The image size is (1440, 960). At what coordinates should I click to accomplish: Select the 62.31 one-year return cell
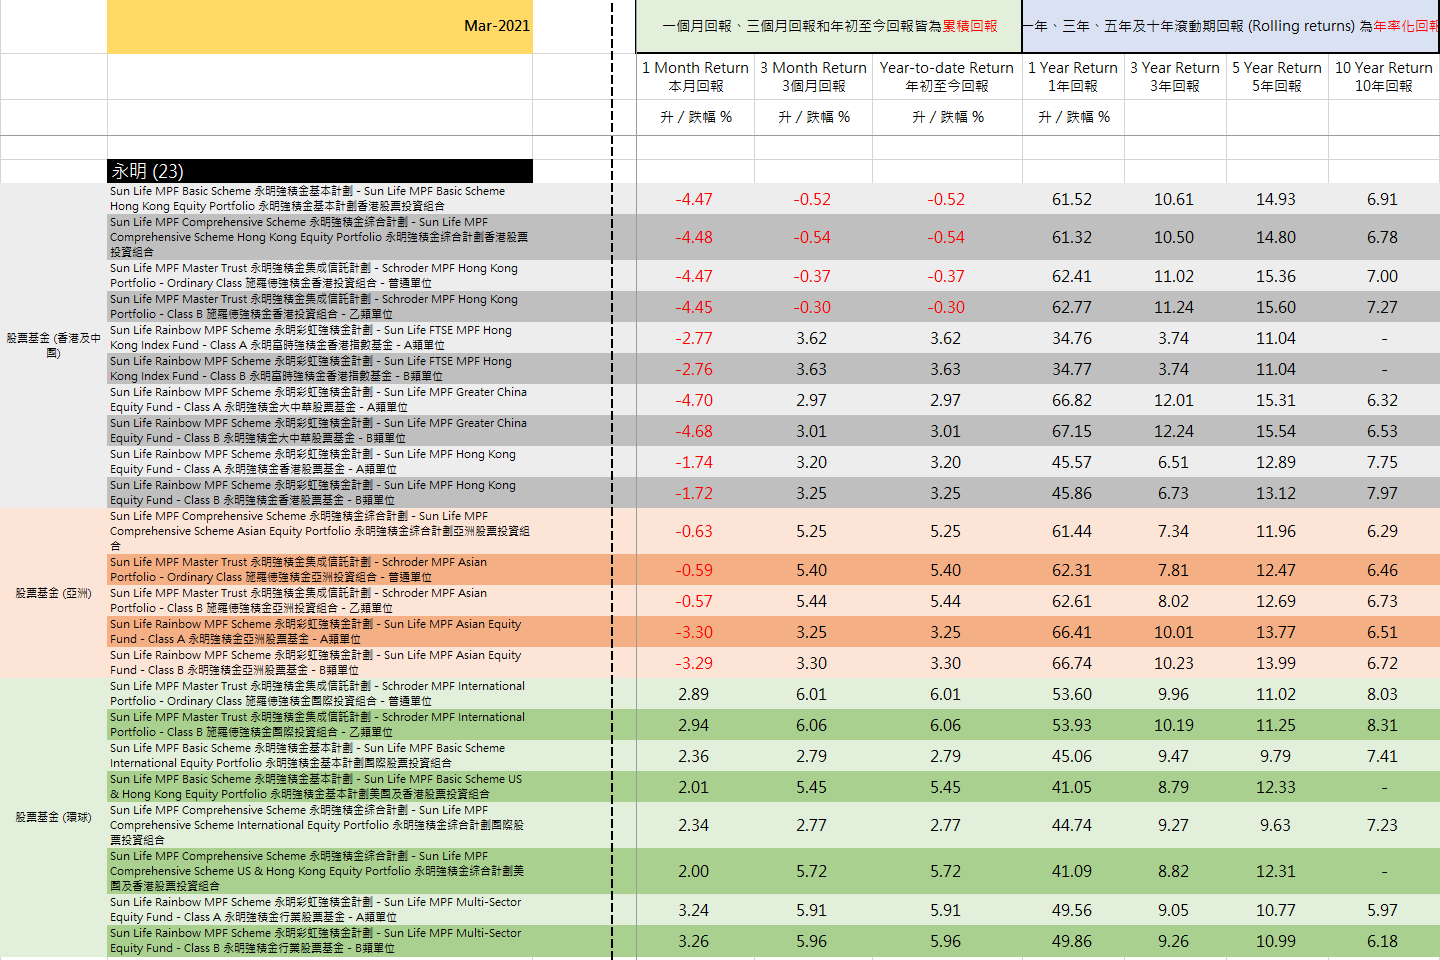pos(1072,570)
